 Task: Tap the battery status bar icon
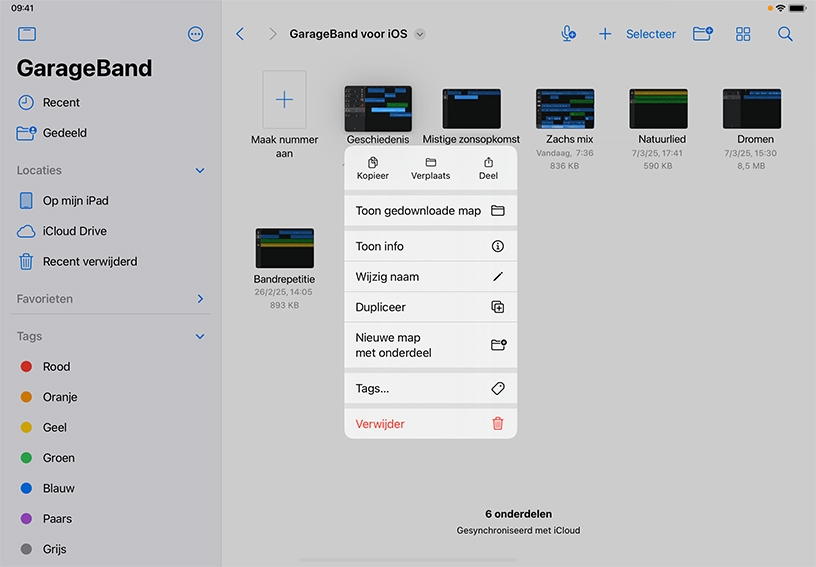point(797,8)
